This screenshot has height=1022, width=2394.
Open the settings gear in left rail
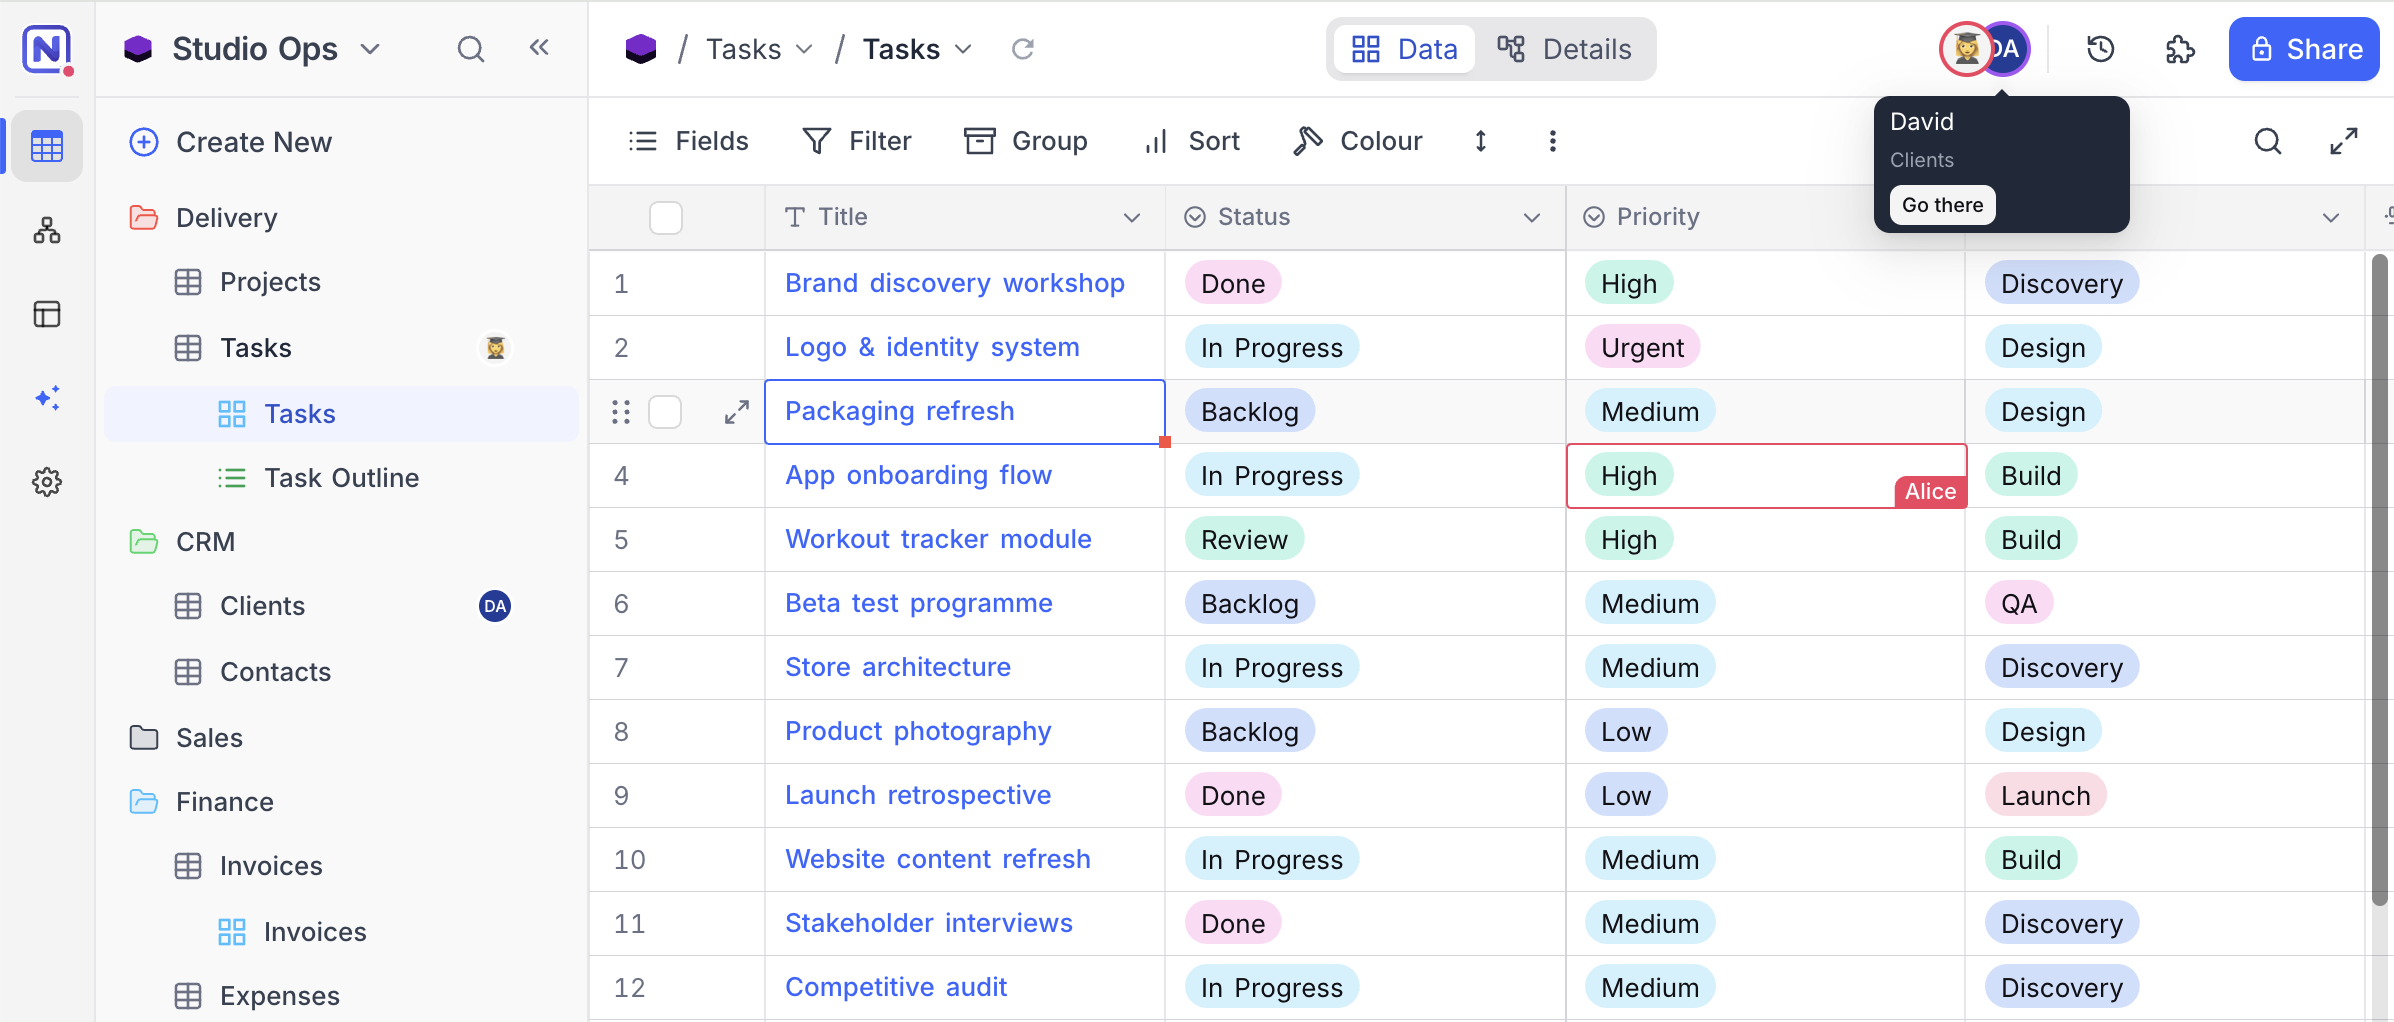pos(47,482)
